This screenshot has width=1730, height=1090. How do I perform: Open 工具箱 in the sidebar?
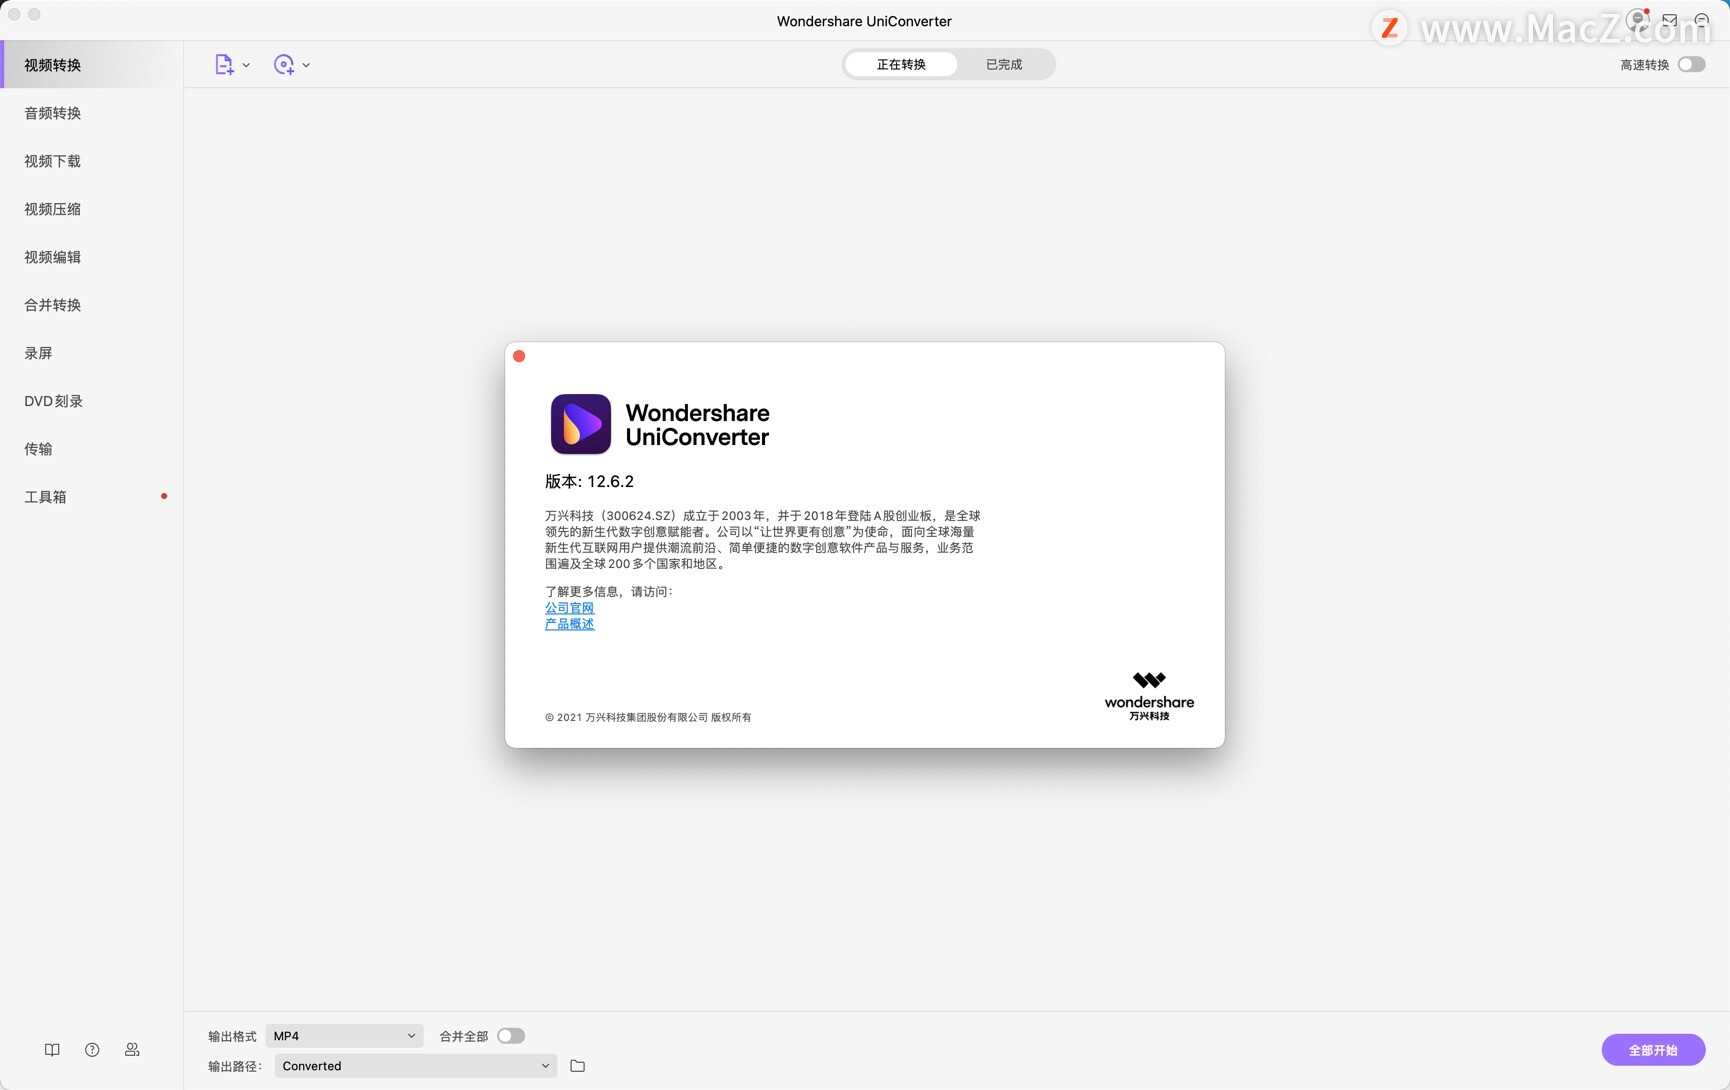point(92,497)
